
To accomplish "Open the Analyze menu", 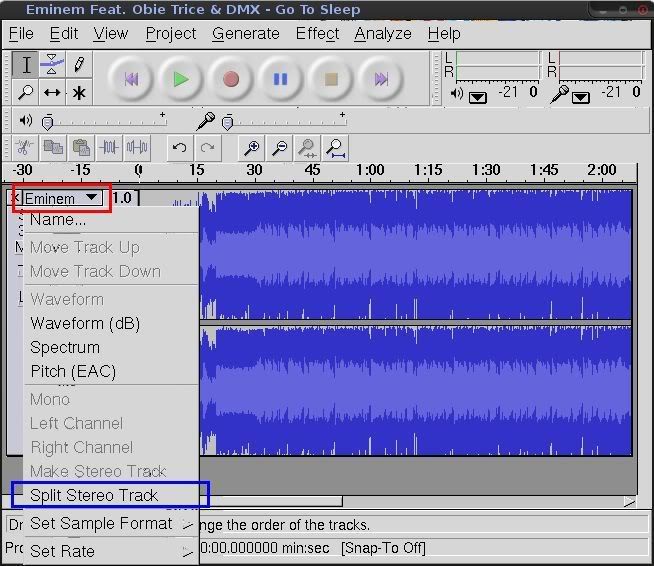I will [383, 33].
